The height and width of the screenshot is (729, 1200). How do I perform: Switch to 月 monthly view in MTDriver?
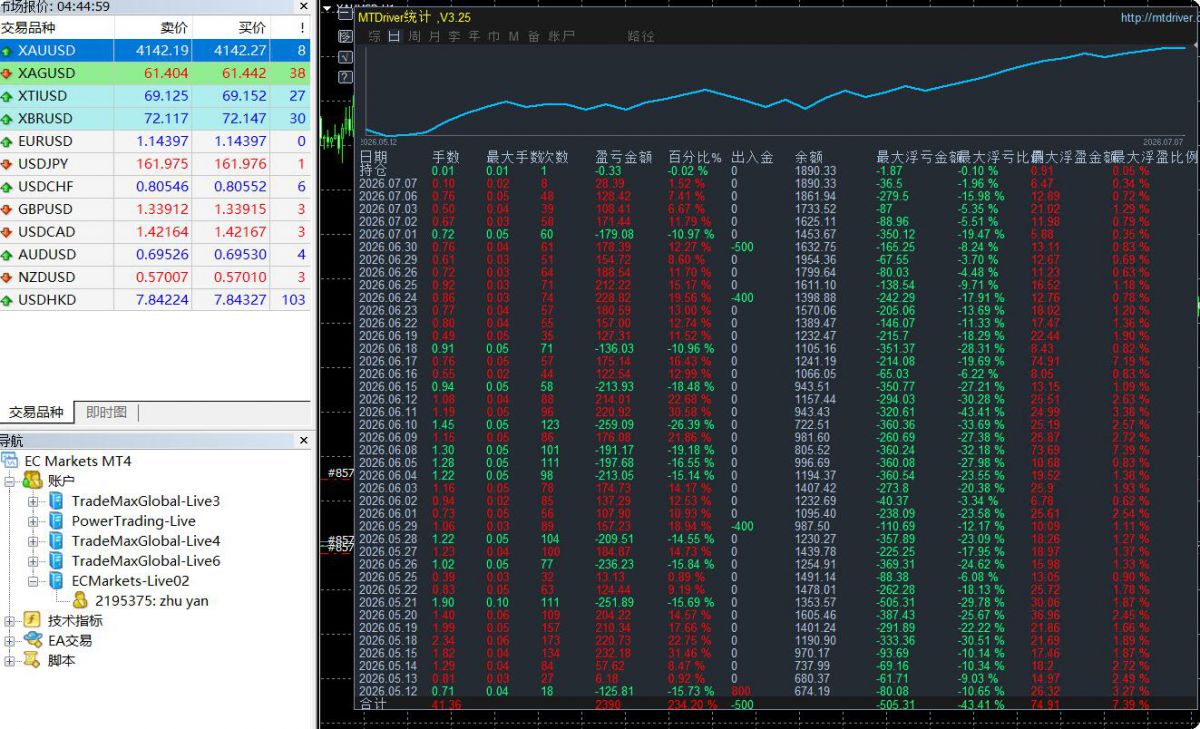click(x=434, y=37)
